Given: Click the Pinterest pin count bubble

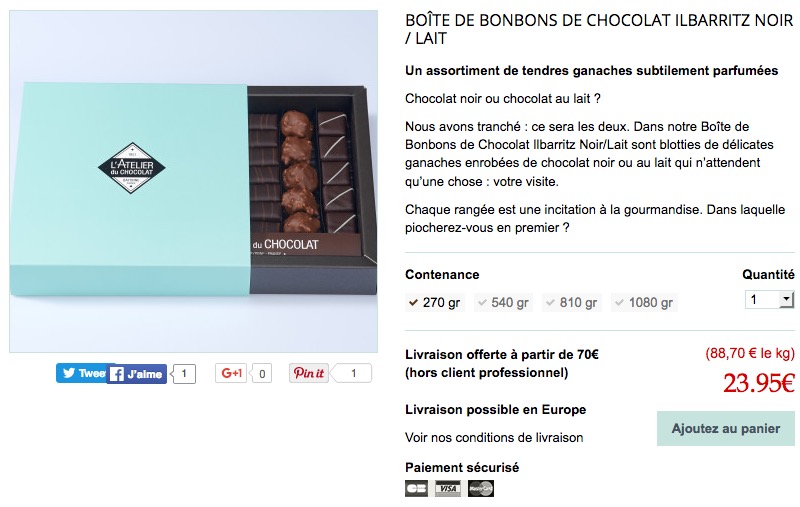Looking at the screenshot, I should (353, 373).
